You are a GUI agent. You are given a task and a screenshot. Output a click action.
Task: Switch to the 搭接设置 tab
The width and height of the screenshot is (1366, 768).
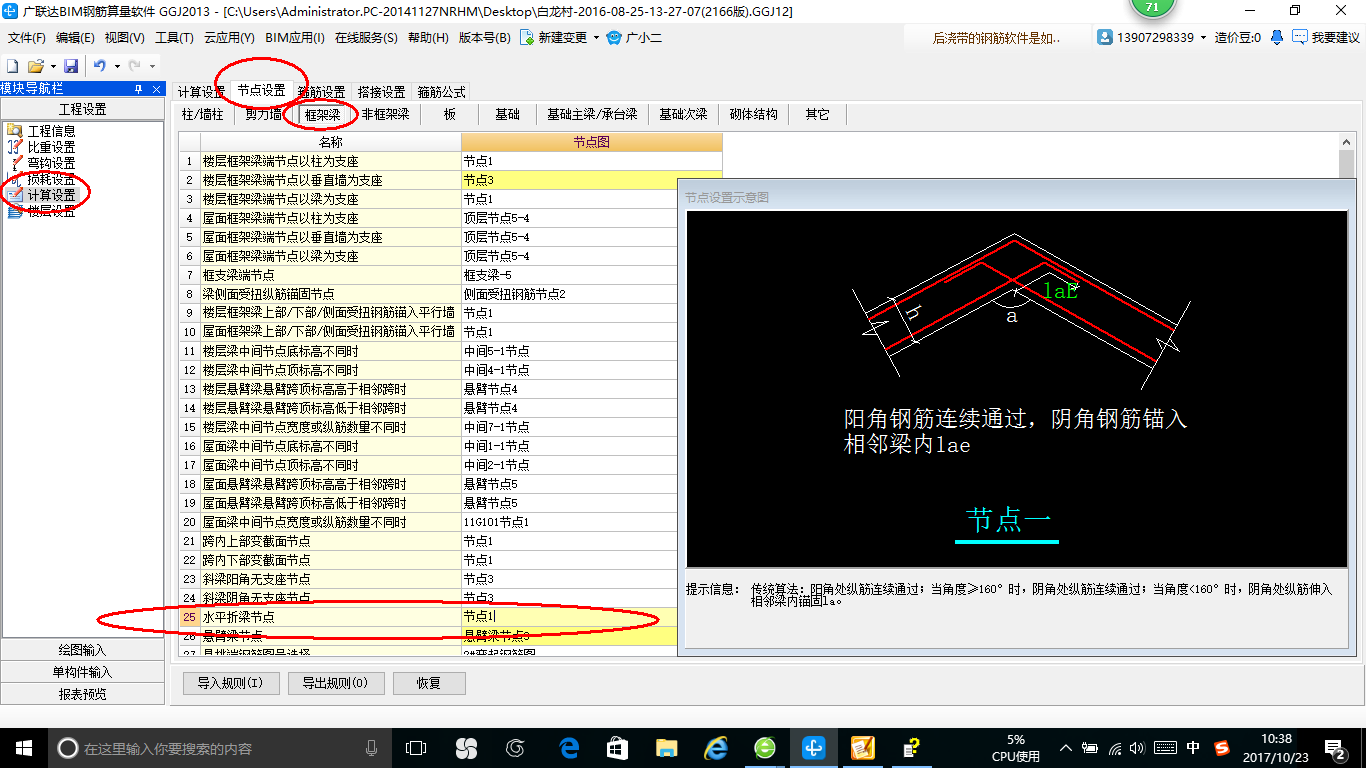coord(381,92)
